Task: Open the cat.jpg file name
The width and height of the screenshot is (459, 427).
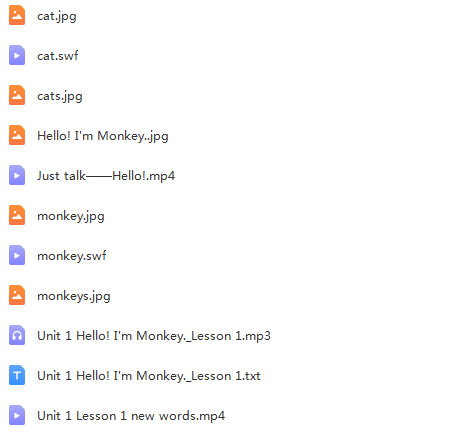Action: click(57, 16)
